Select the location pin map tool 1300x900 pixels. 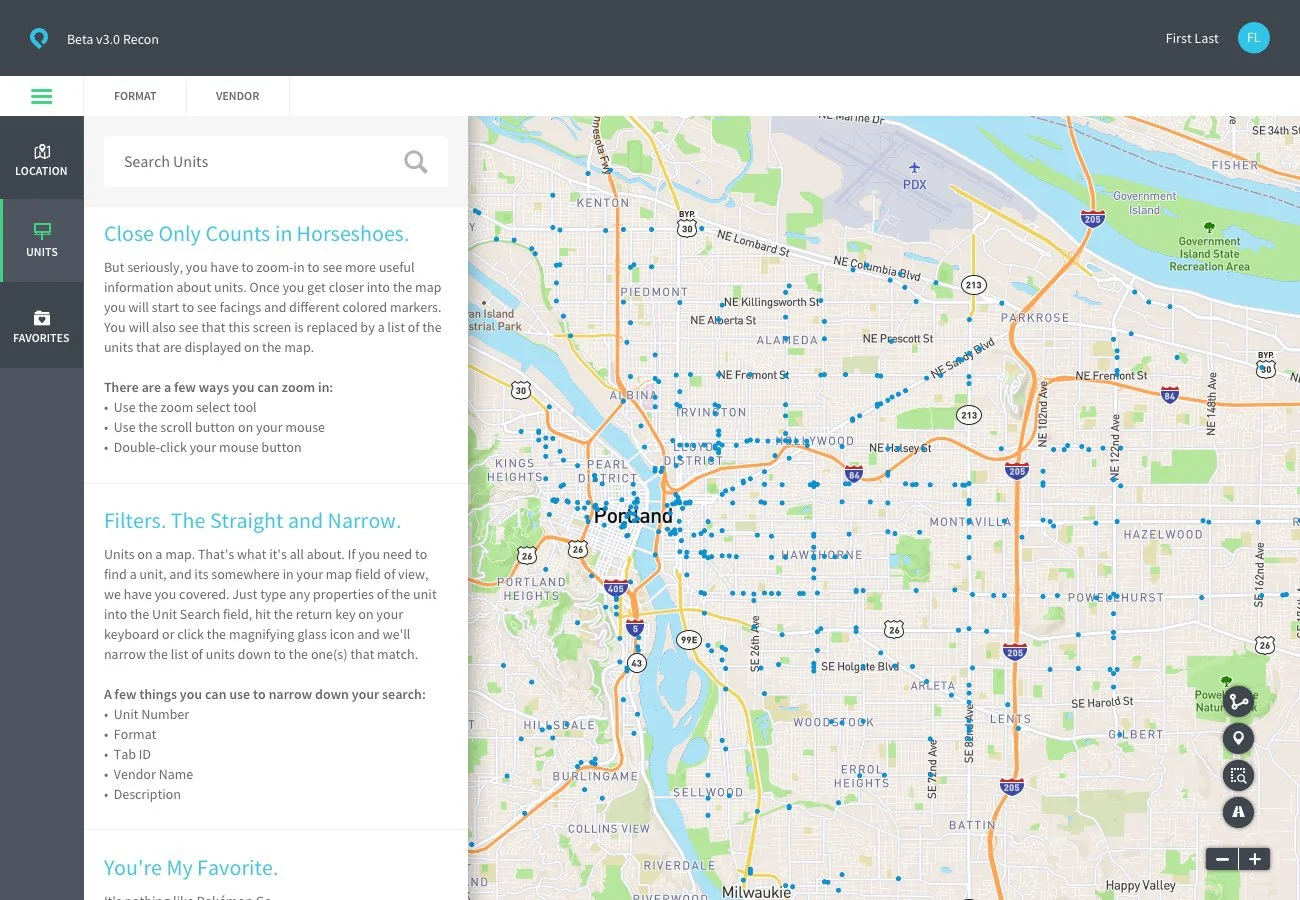tap(1238, 739)
